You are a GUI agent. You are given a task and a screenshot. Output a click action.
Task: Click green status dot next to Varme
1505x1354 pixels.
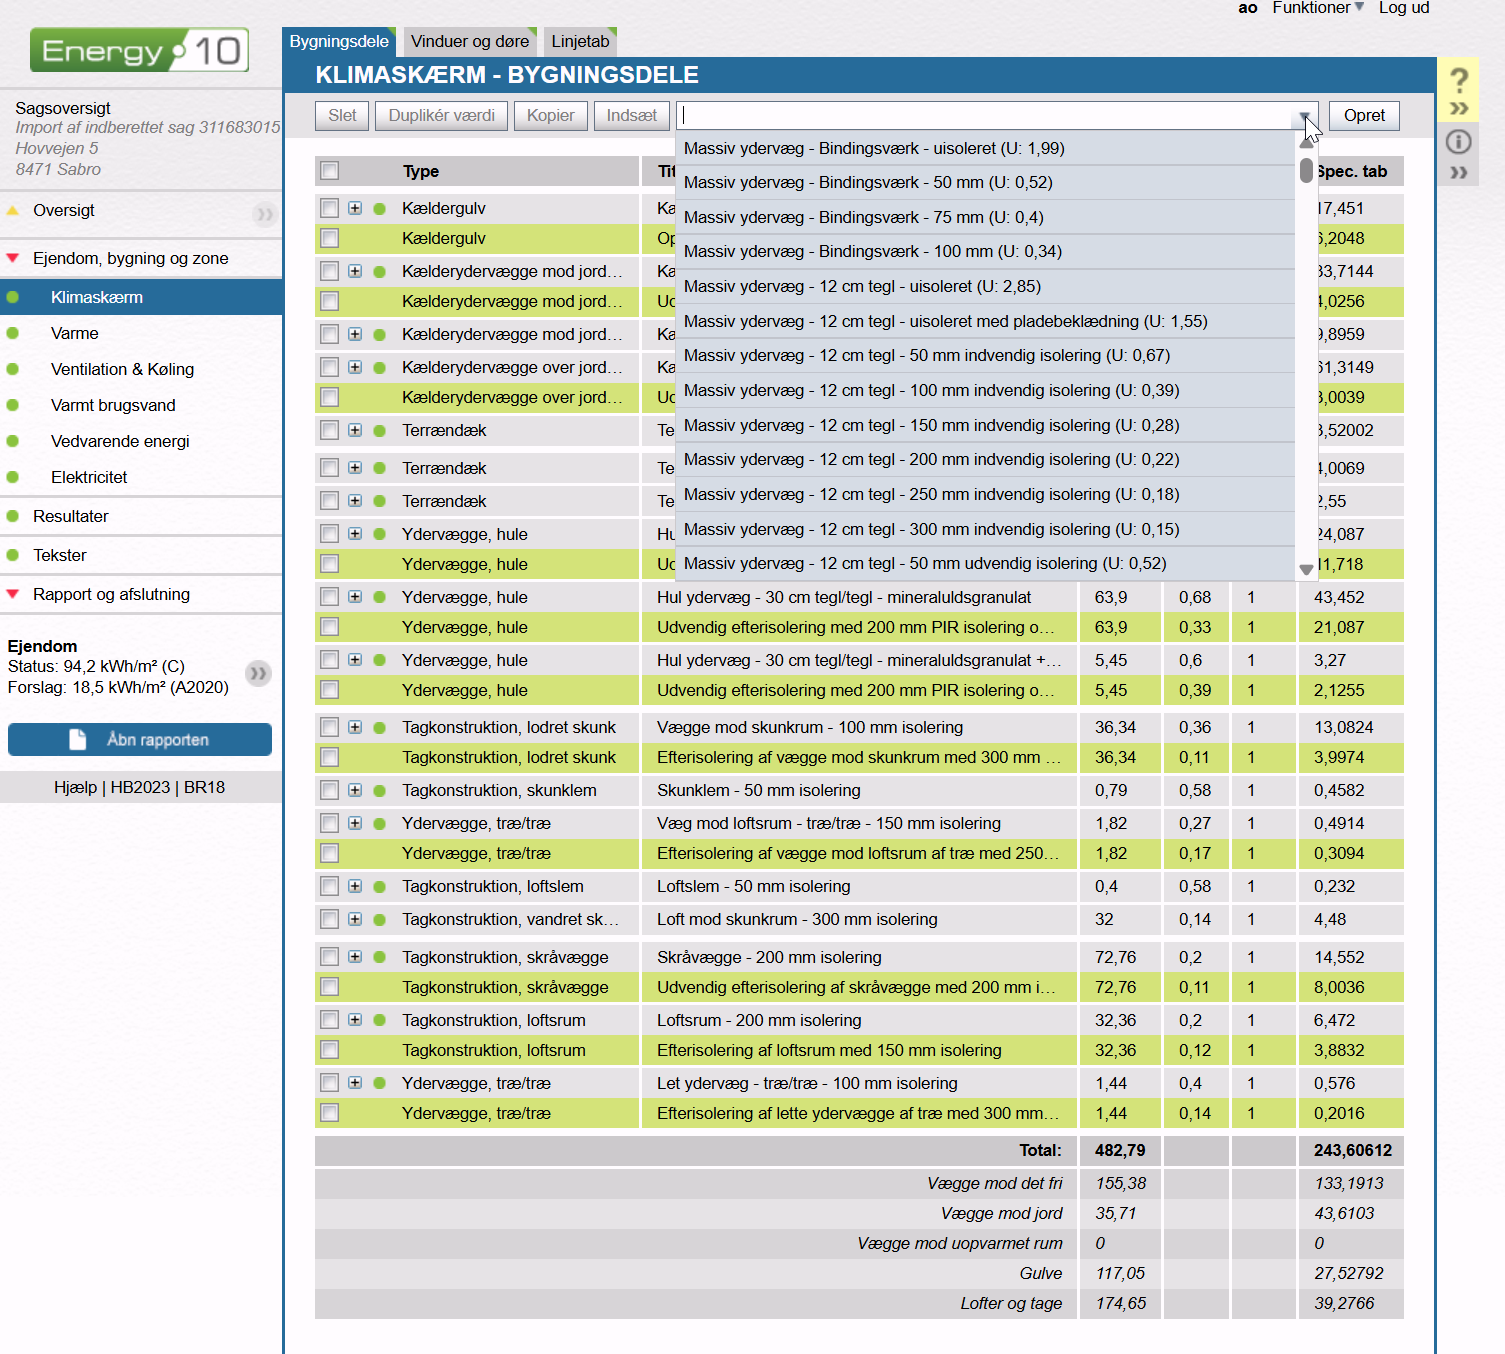13,333
